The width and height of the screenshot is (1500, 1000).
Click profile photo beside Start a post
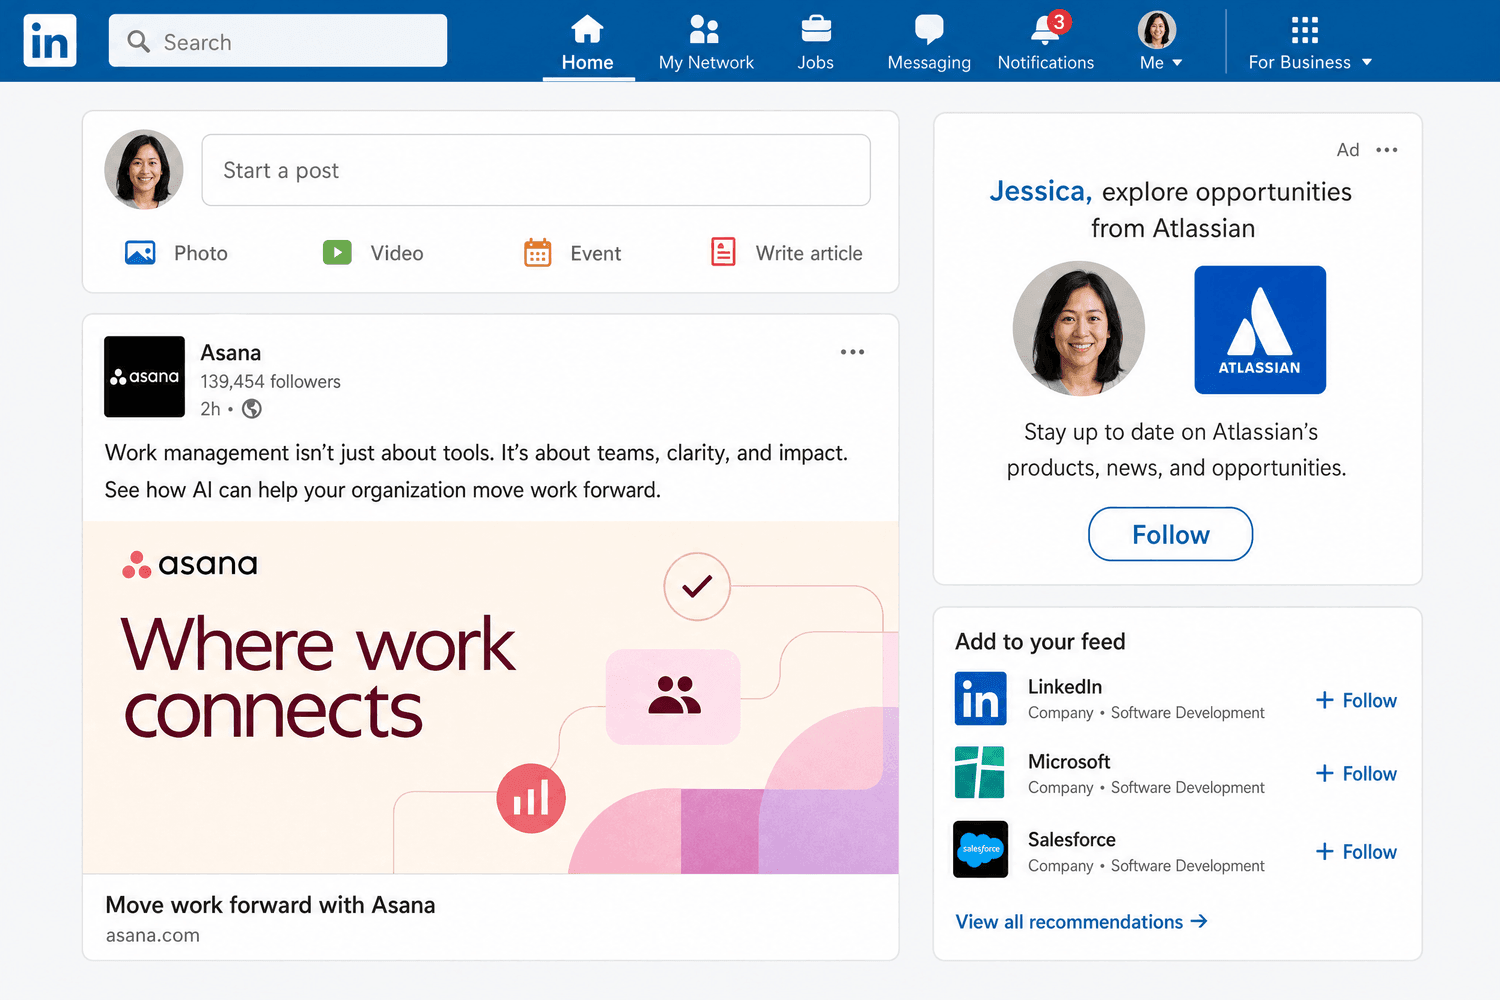pyautogui.click(x=144, y=169)
